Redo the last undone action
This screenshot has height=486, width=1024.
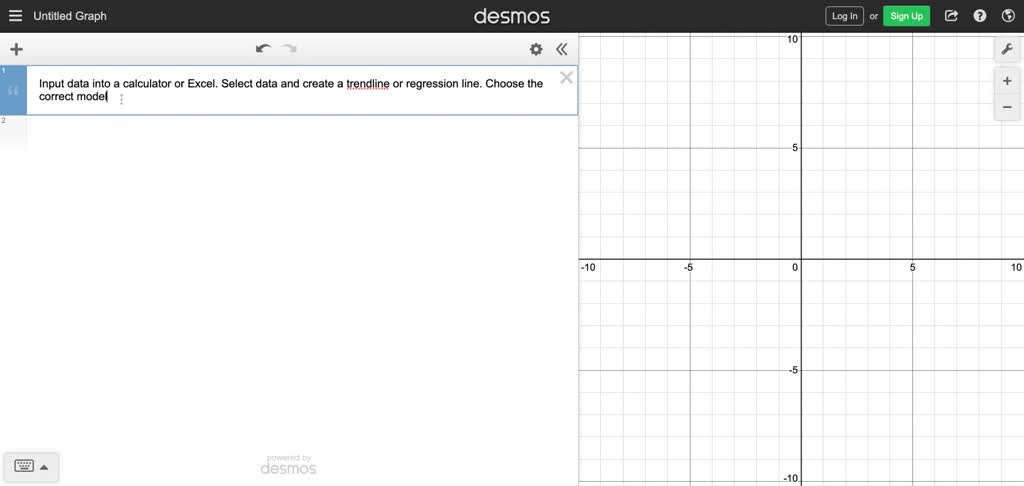click(x=289, y=49)
